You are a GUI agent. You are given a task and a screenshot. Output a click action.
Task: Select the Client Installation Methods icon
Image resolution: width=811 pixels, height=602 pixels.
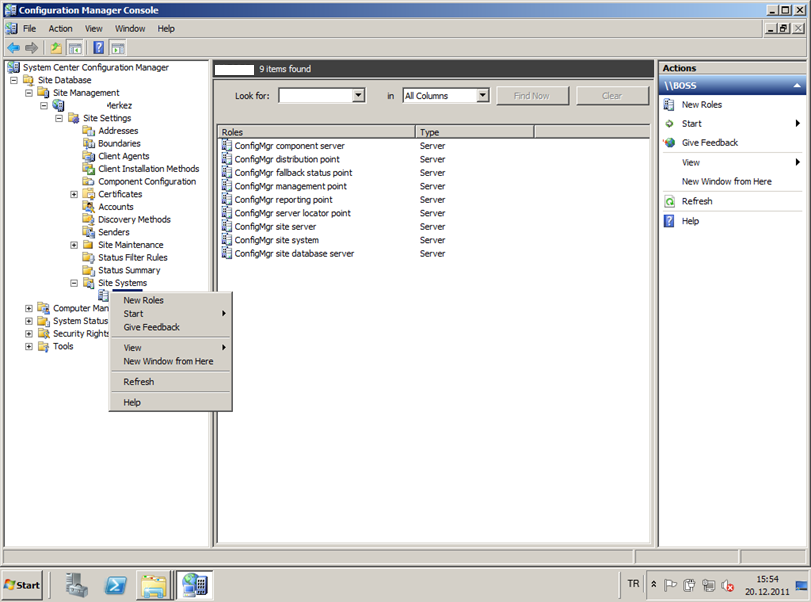pos(88,169)
